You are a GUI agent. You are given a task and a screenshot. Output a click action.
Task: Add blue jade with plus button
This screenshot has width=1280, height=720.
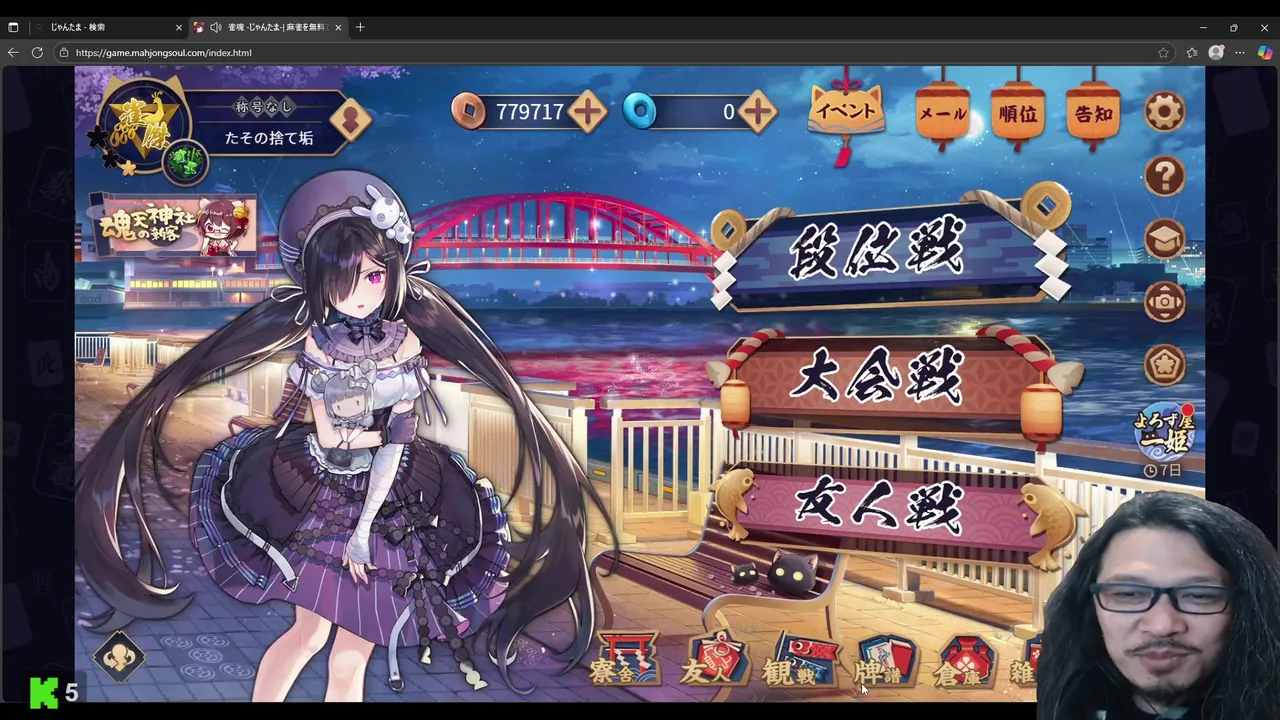click(x=758, y=112)
